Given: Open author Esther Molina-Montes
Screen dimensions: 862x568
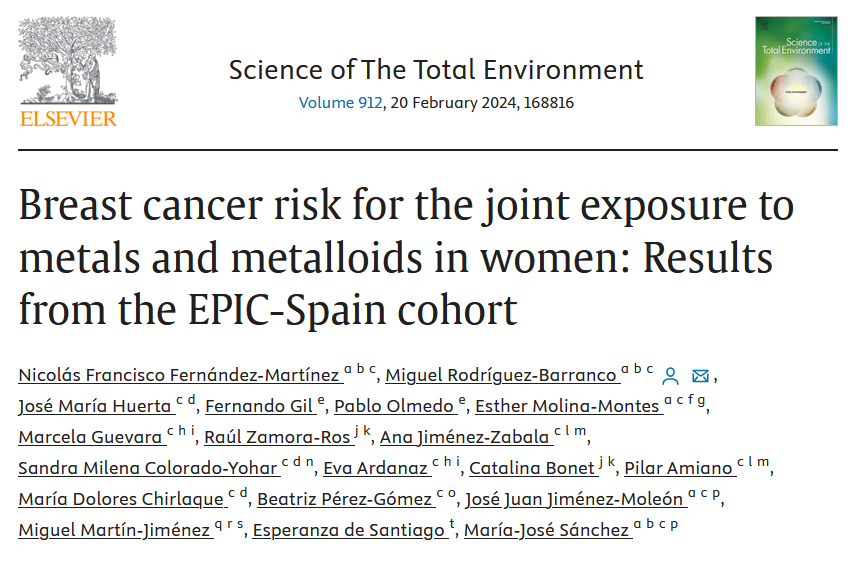Looking at the screenshot, I should (x=566, y=407).
